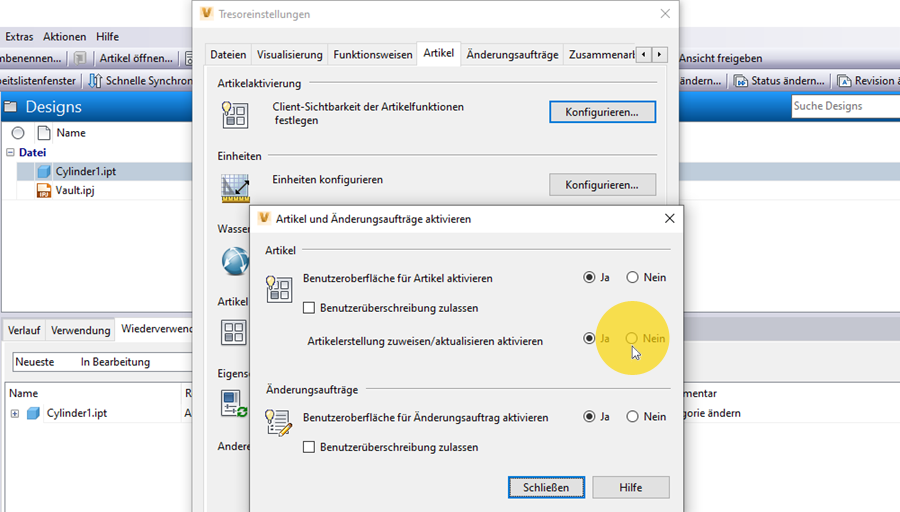Open the Dateien tab
The height and width of the screenshot is (512, 900).
228,55
